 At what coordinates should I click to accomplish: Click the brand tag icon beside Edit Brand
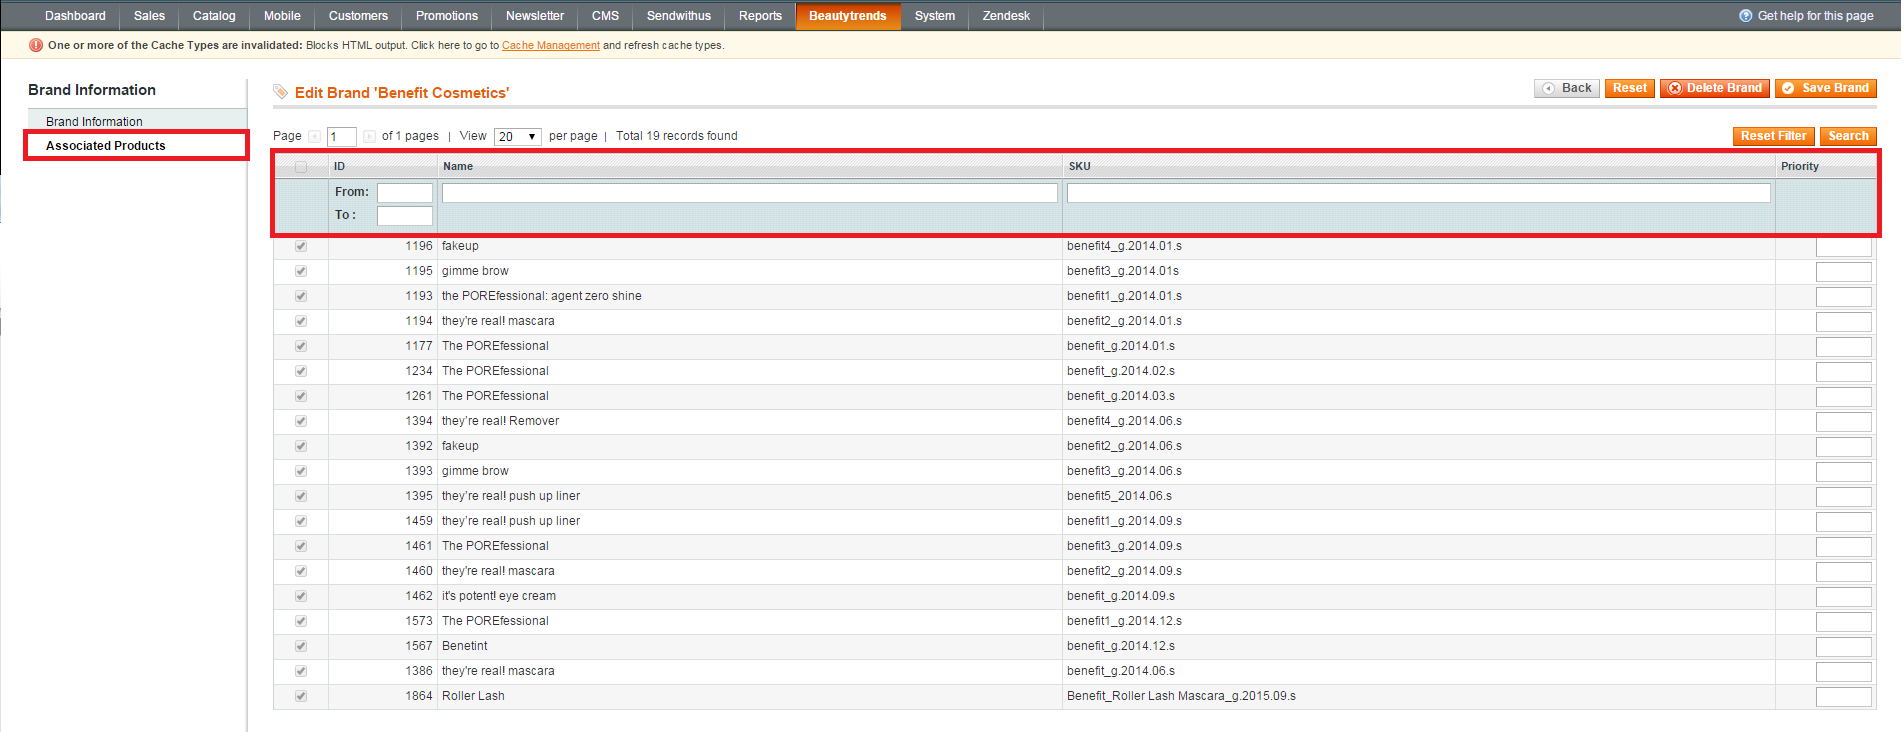[x=281, y=92]
